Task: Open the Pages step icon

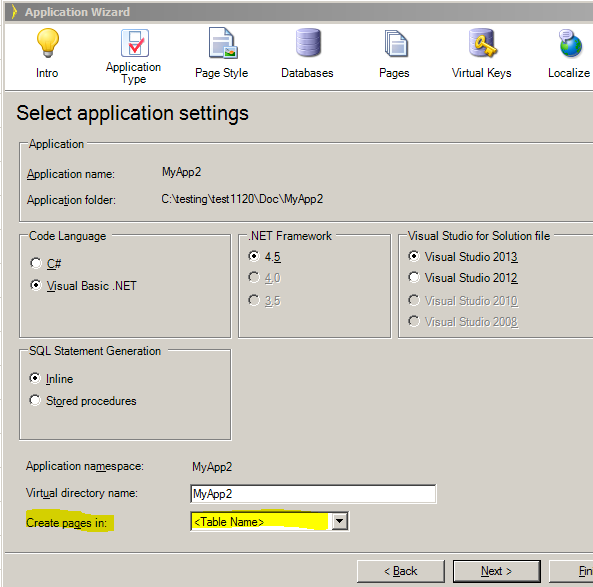Action: 396,43
